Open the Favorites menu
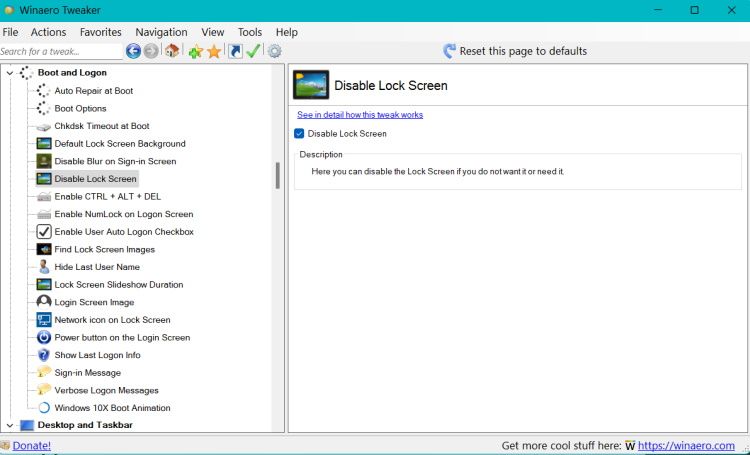 (x=100, y=32)
